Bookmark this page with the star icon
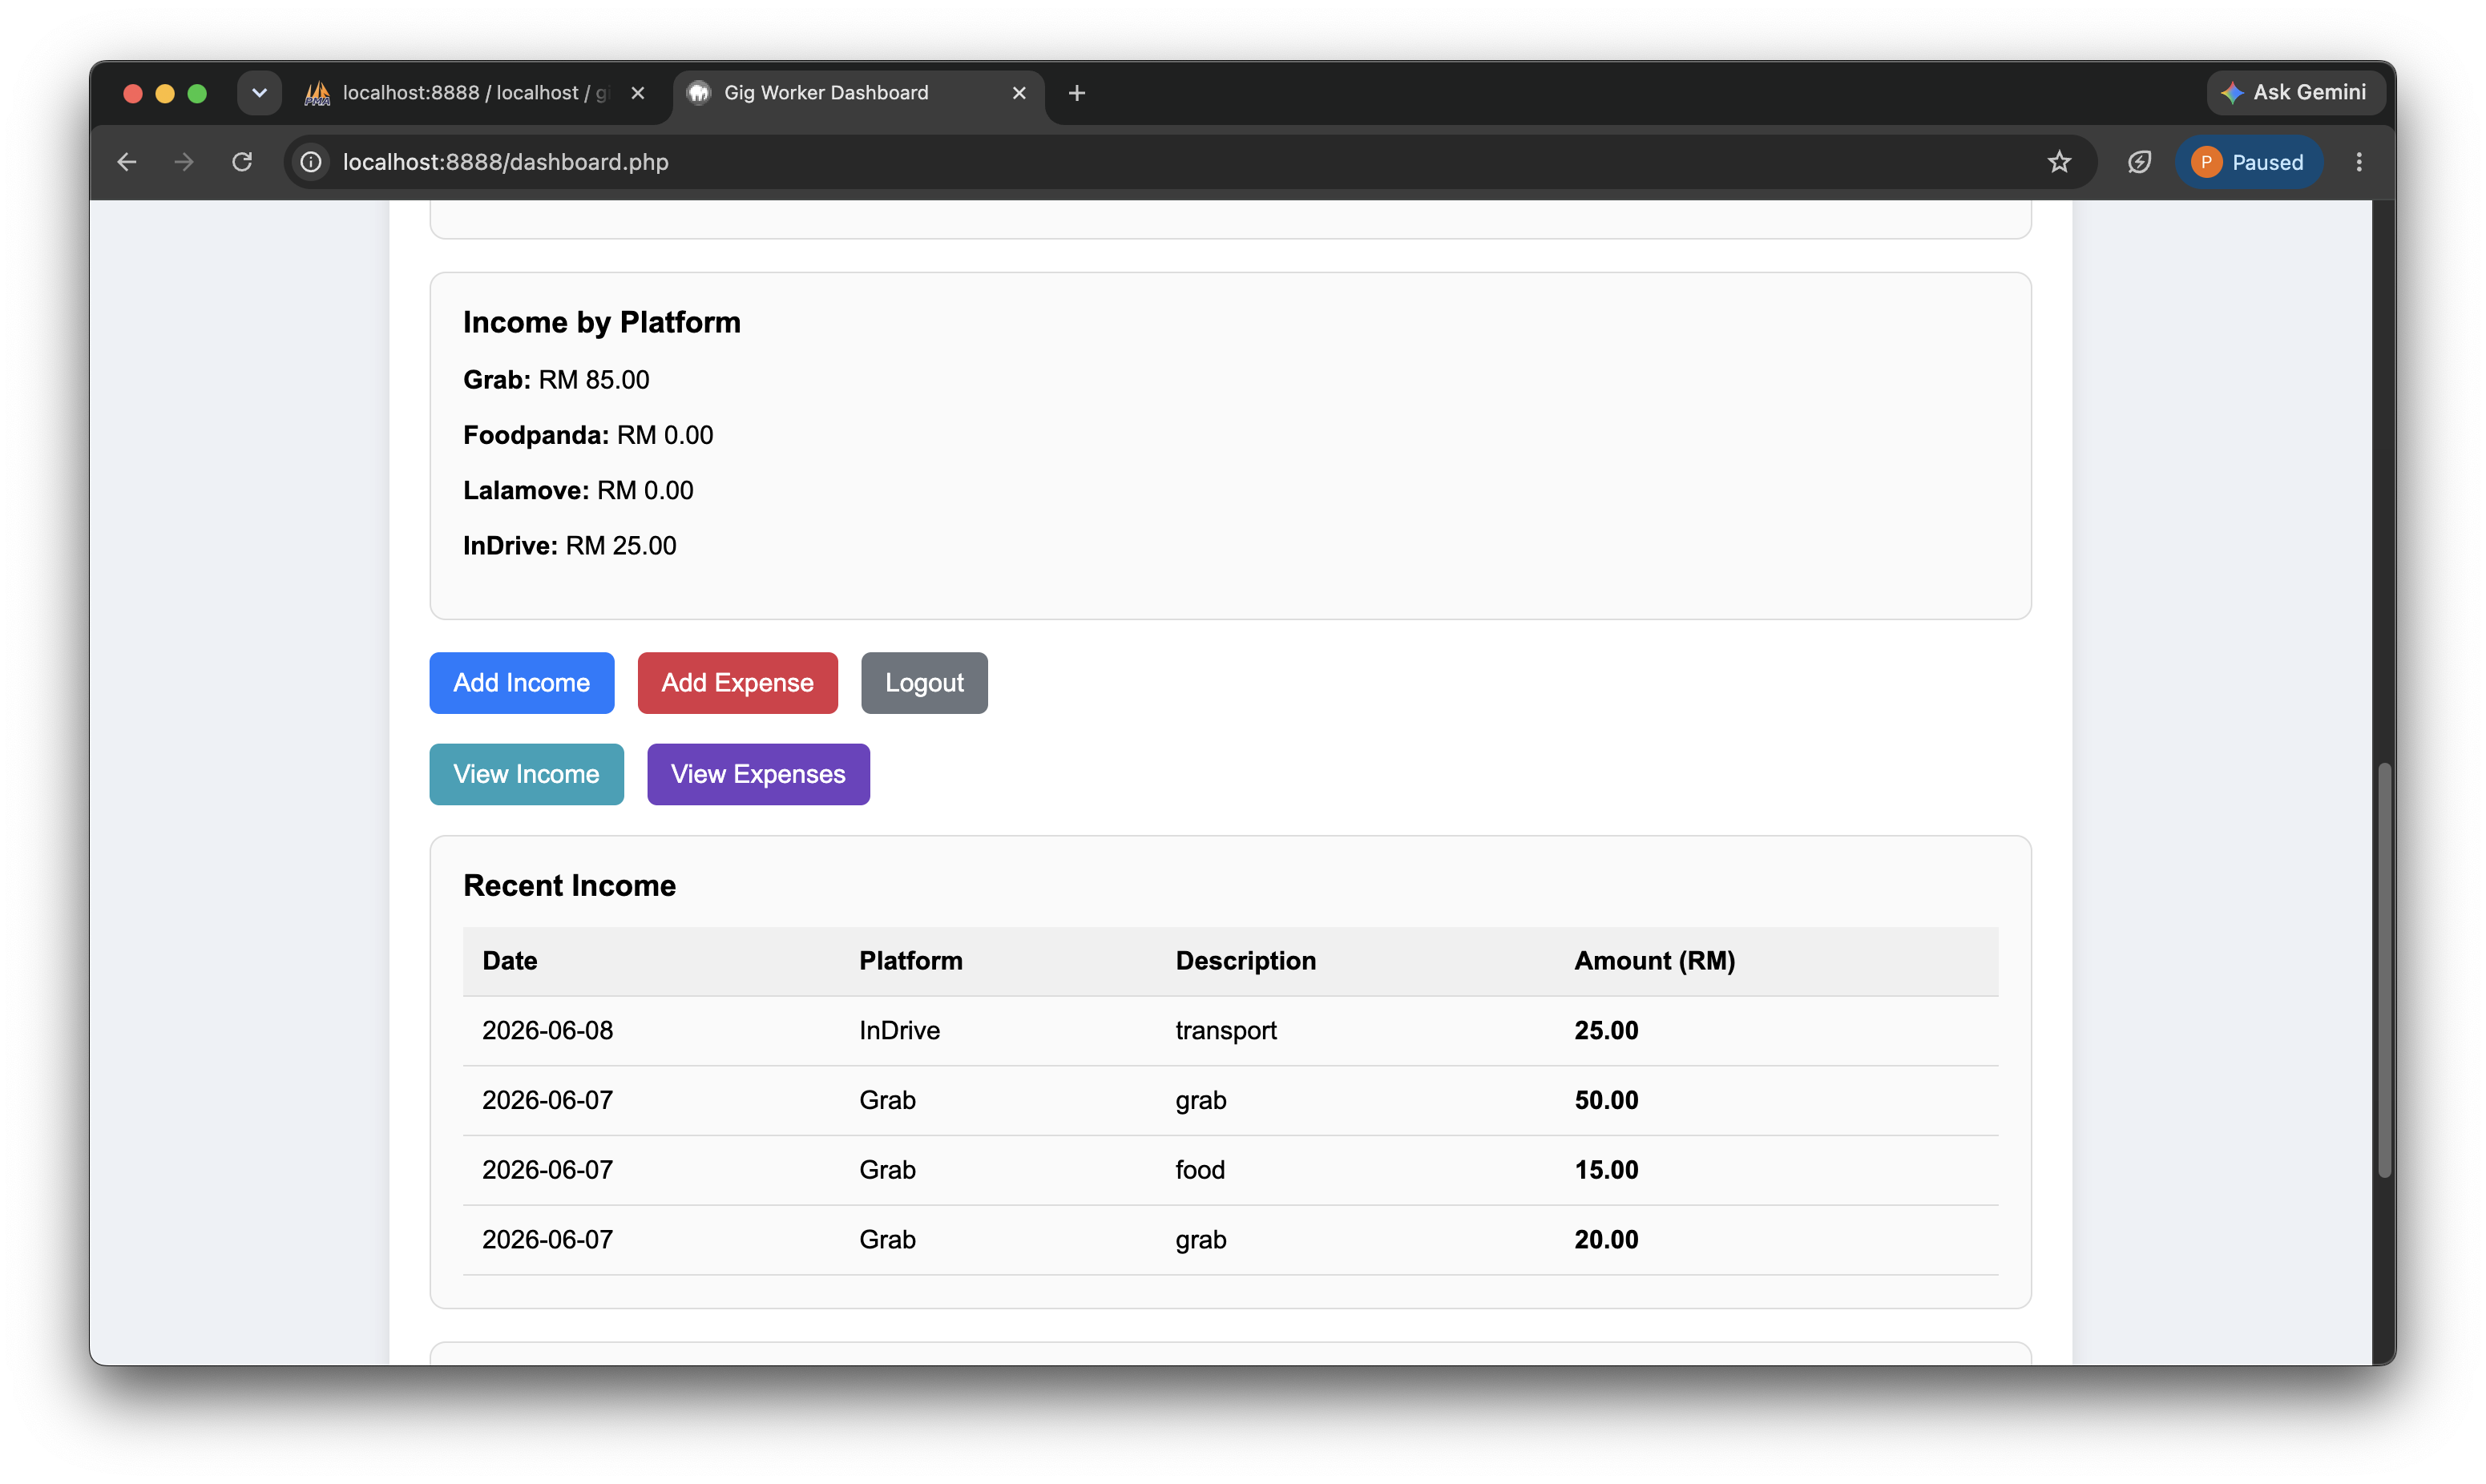 point(2058,162)
